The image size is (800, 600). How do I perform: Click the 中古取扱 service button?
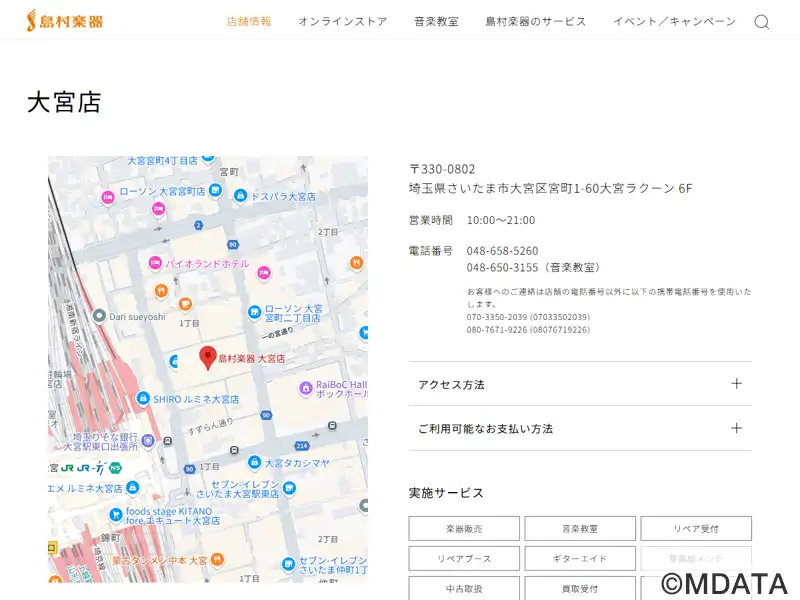[464, 588]
